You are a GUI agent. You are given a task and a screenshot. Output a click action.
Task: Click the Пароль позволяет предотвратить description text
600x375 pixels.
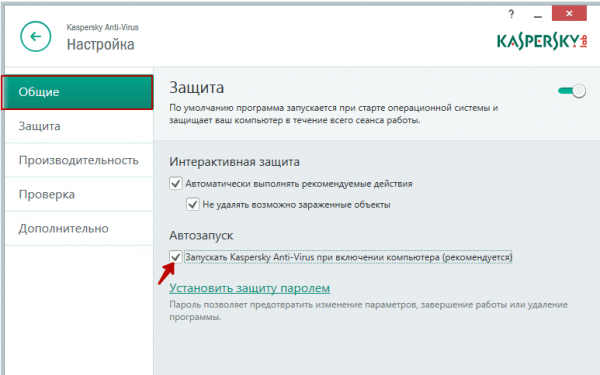(368, 311)
